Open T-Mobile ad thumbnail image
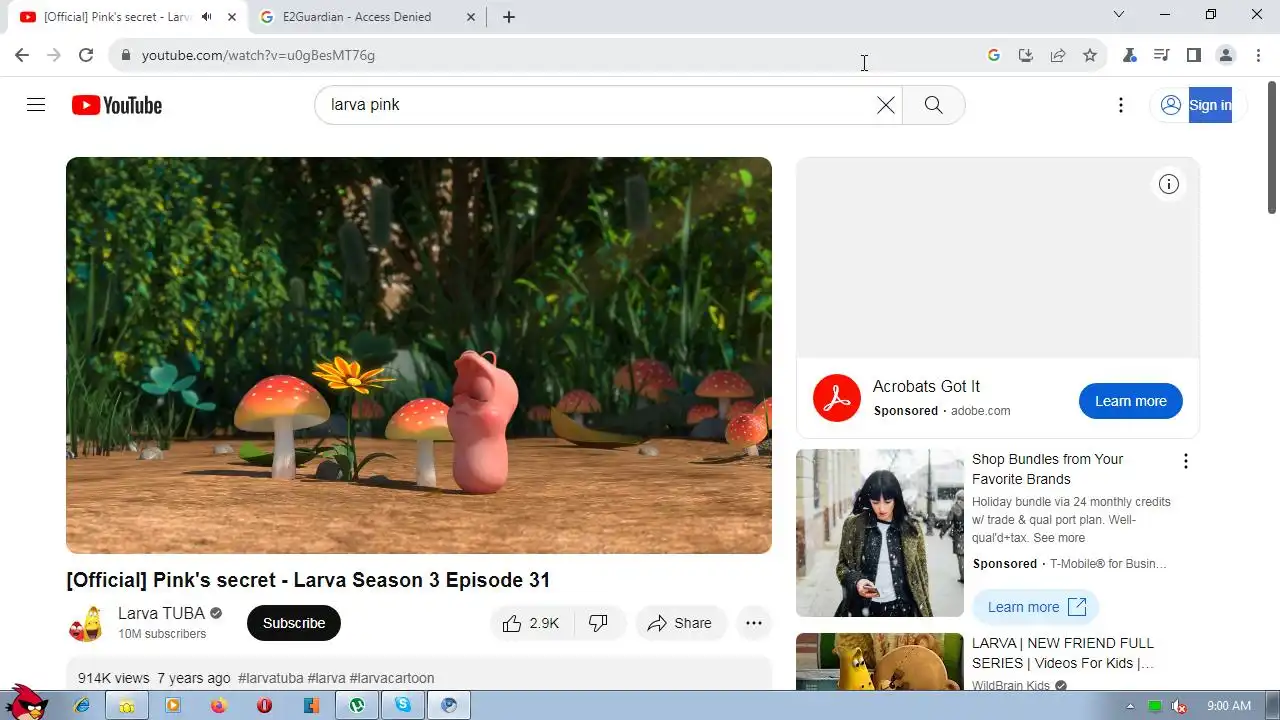The height and width of the screenshot is (720, 1280). [880, 533]
